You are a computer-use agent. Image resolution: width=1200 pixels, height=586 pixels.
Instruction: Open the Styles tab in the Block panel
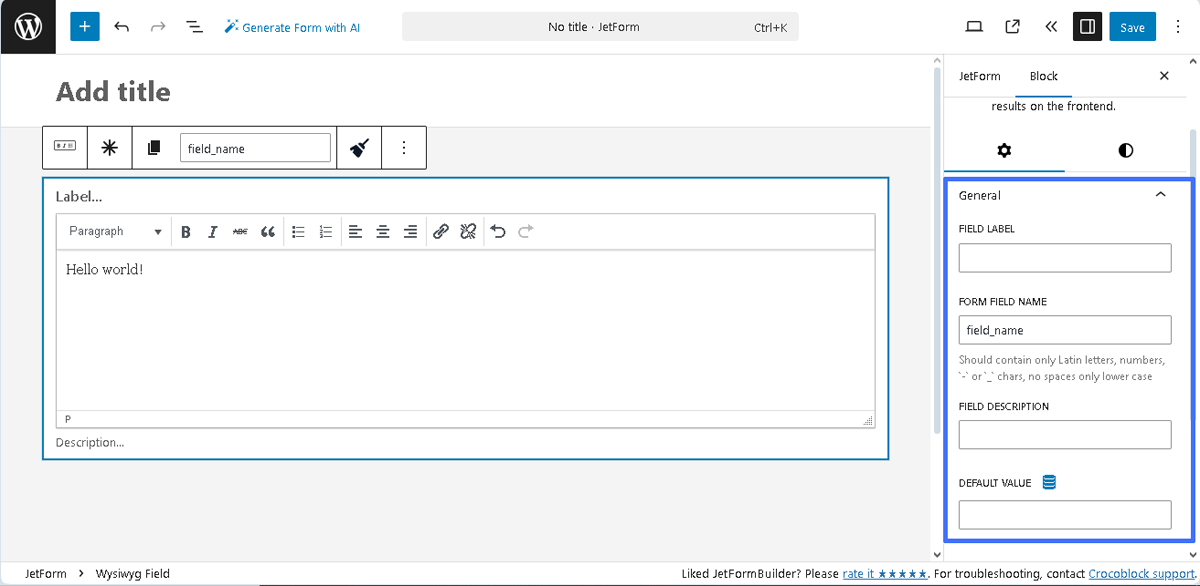(x=1124, y=151)
